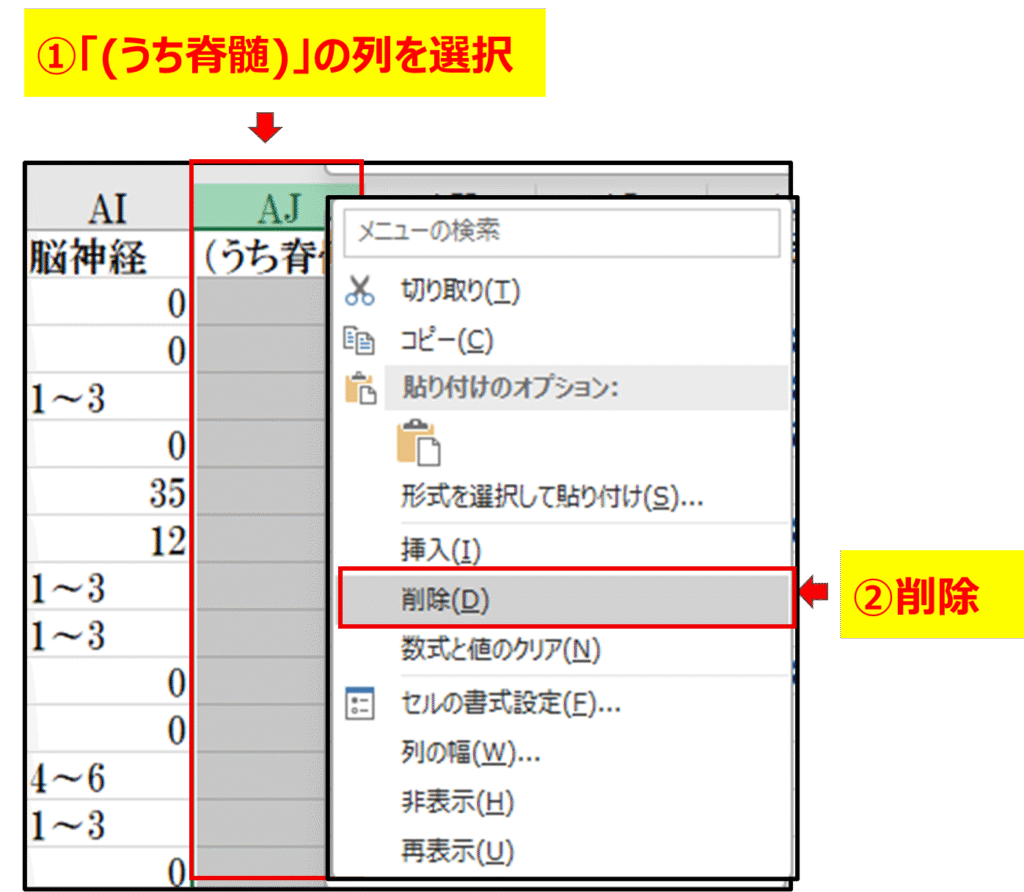Click the scissors Cut icon

(358, 291)
